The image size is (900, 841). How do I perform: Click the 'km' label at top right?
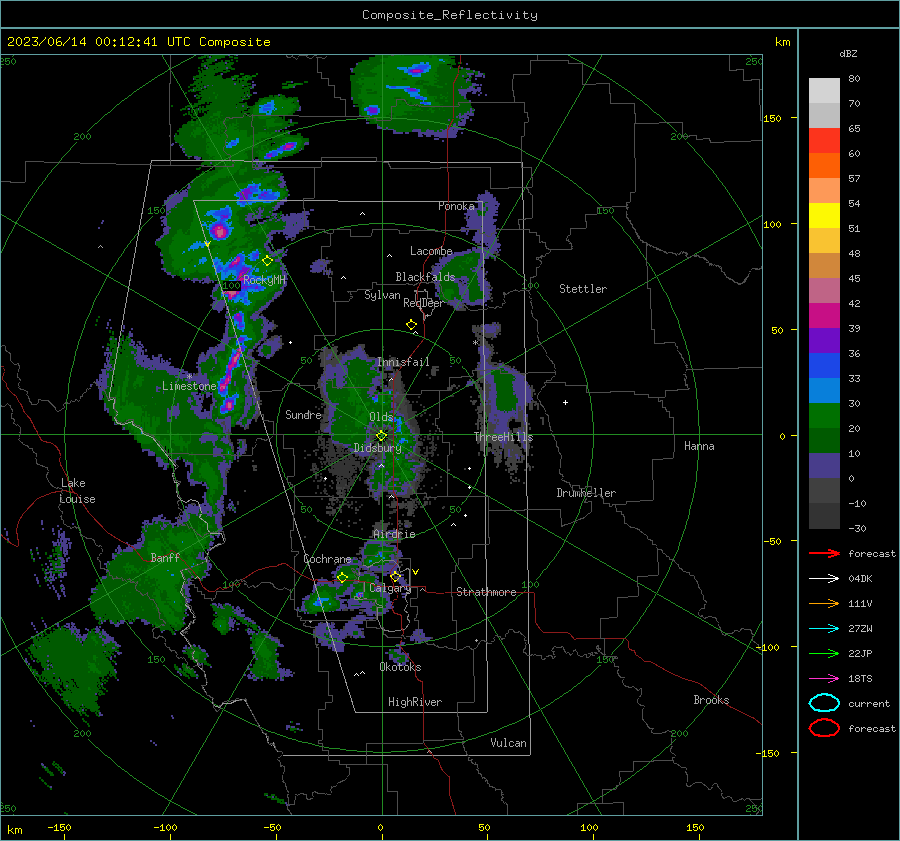coord(782,42)
